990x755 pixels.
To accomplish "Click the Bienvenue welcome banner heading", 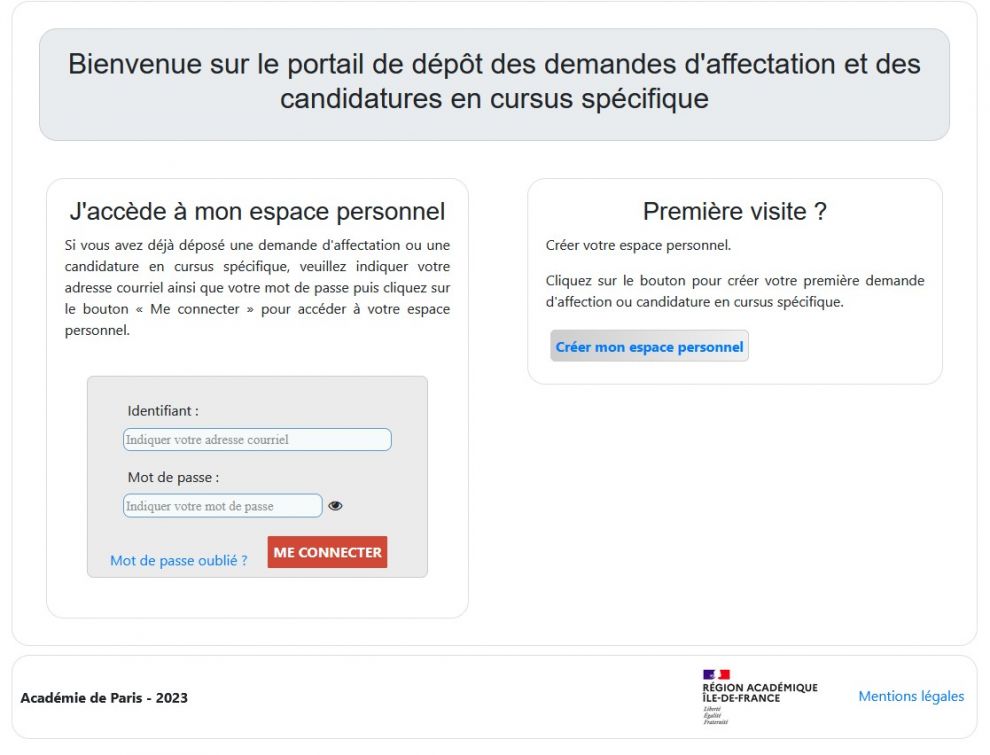I will click(494, 81).
